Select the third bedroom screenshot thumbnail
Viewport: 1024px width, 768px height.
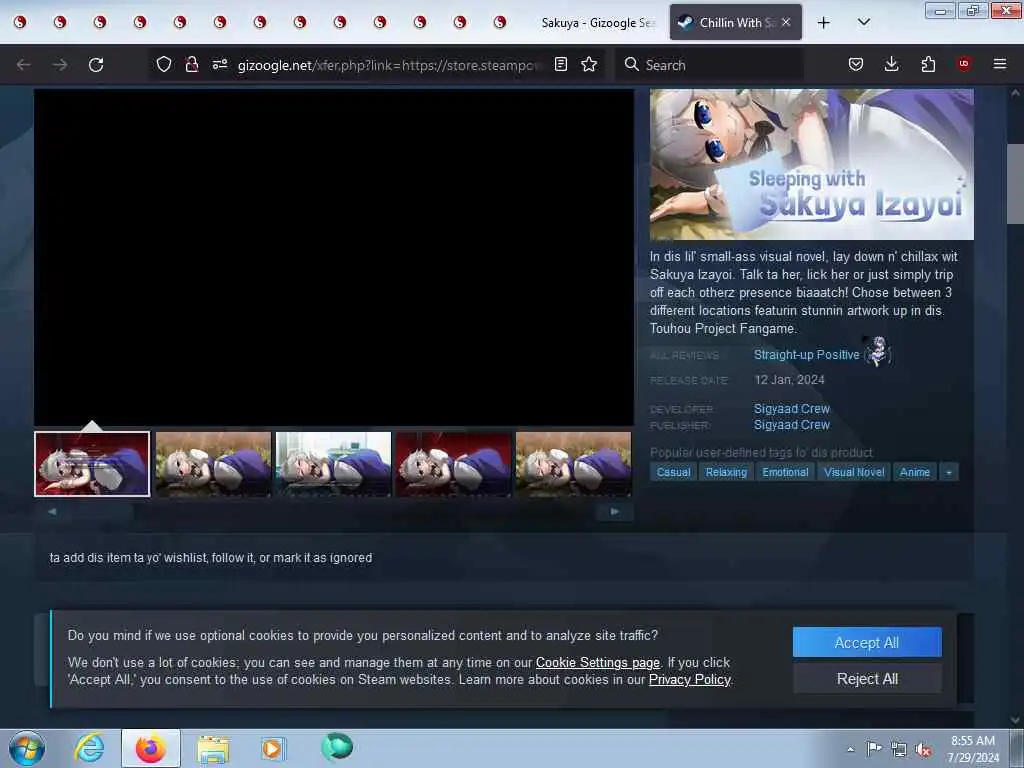pyautogui.click(x=333, y=464)
